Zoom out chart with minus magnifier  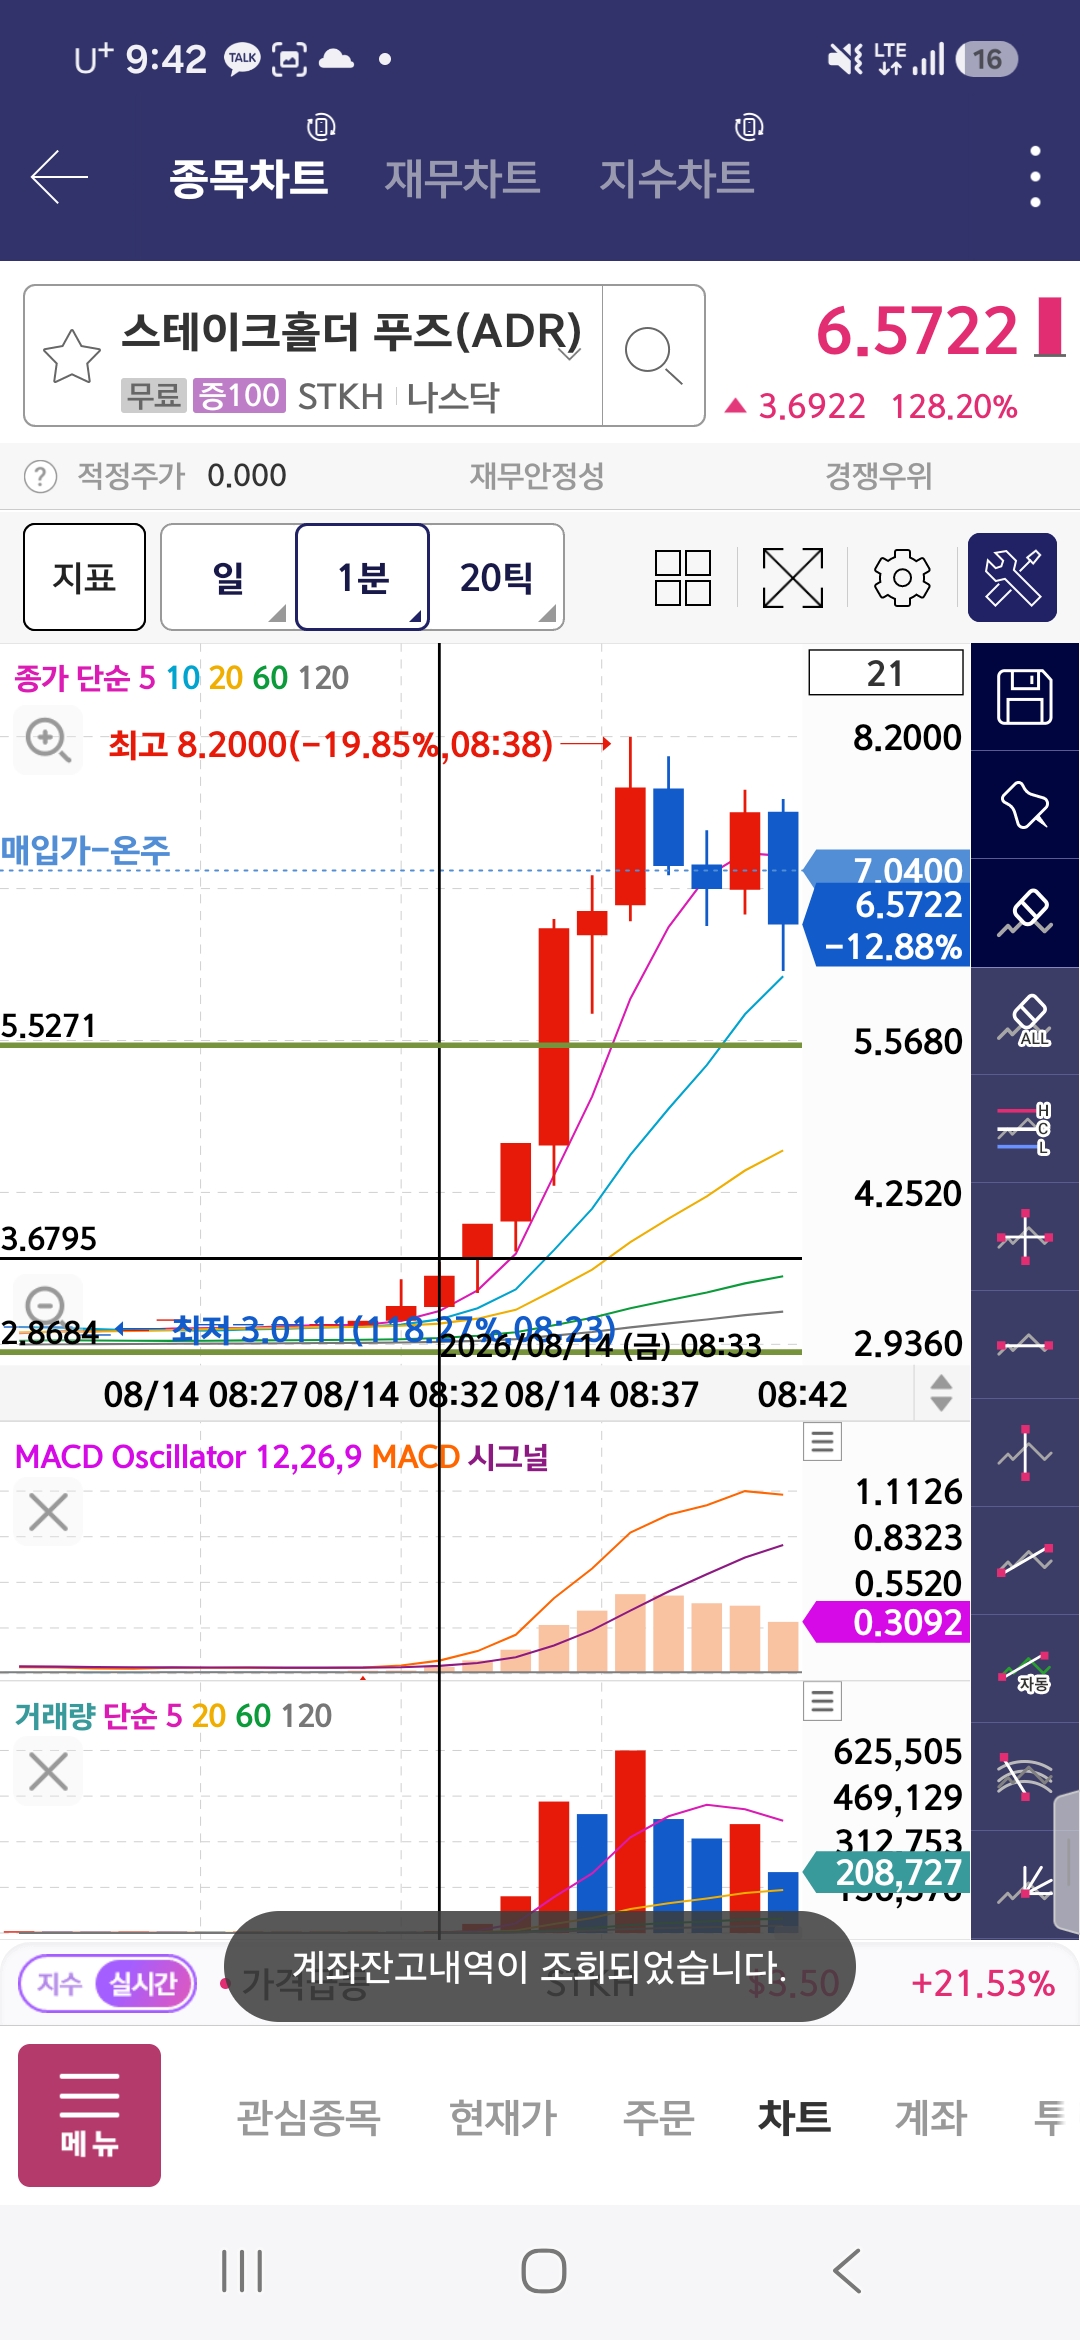point(46,1306)
